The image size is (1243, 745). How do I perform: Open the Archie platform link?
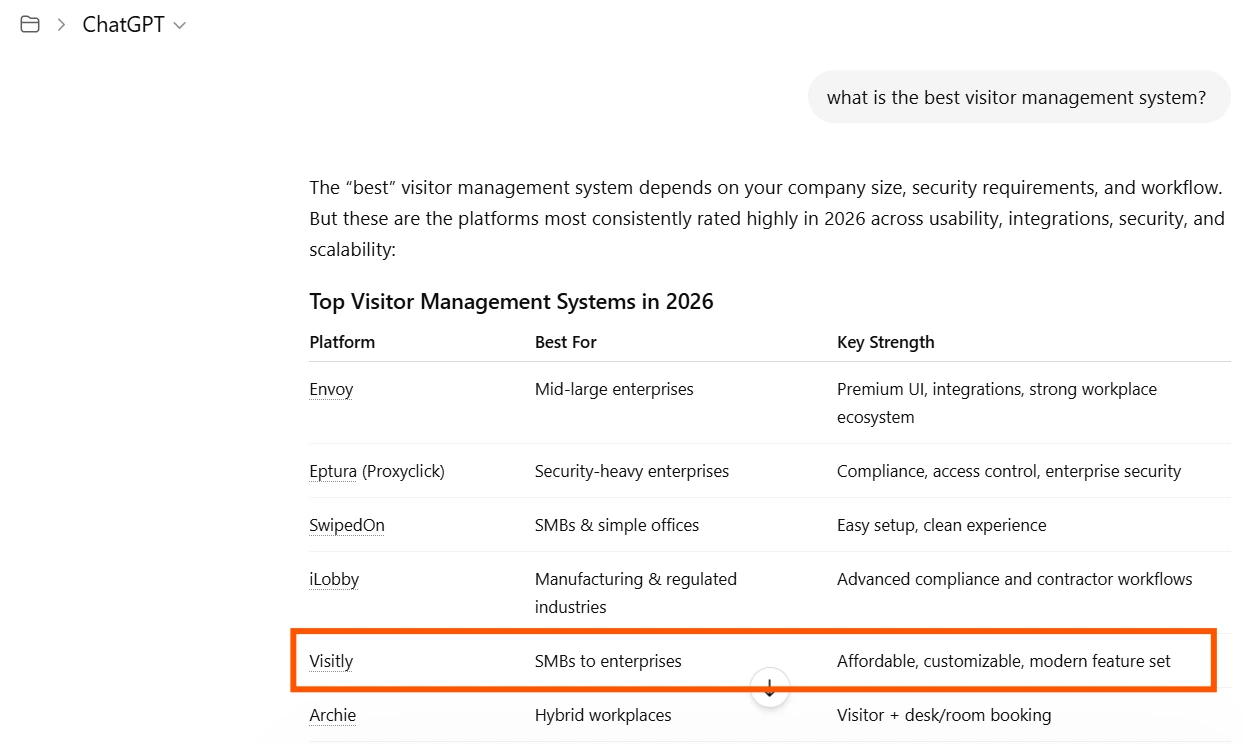pyautogui.click(x=332, y=715)
